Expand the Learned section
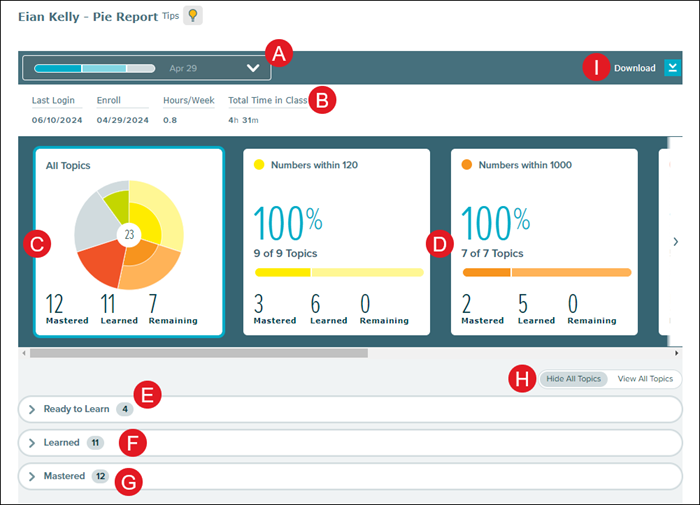The height and width of the screenshot is (506, 700). [x=32, y=442]
